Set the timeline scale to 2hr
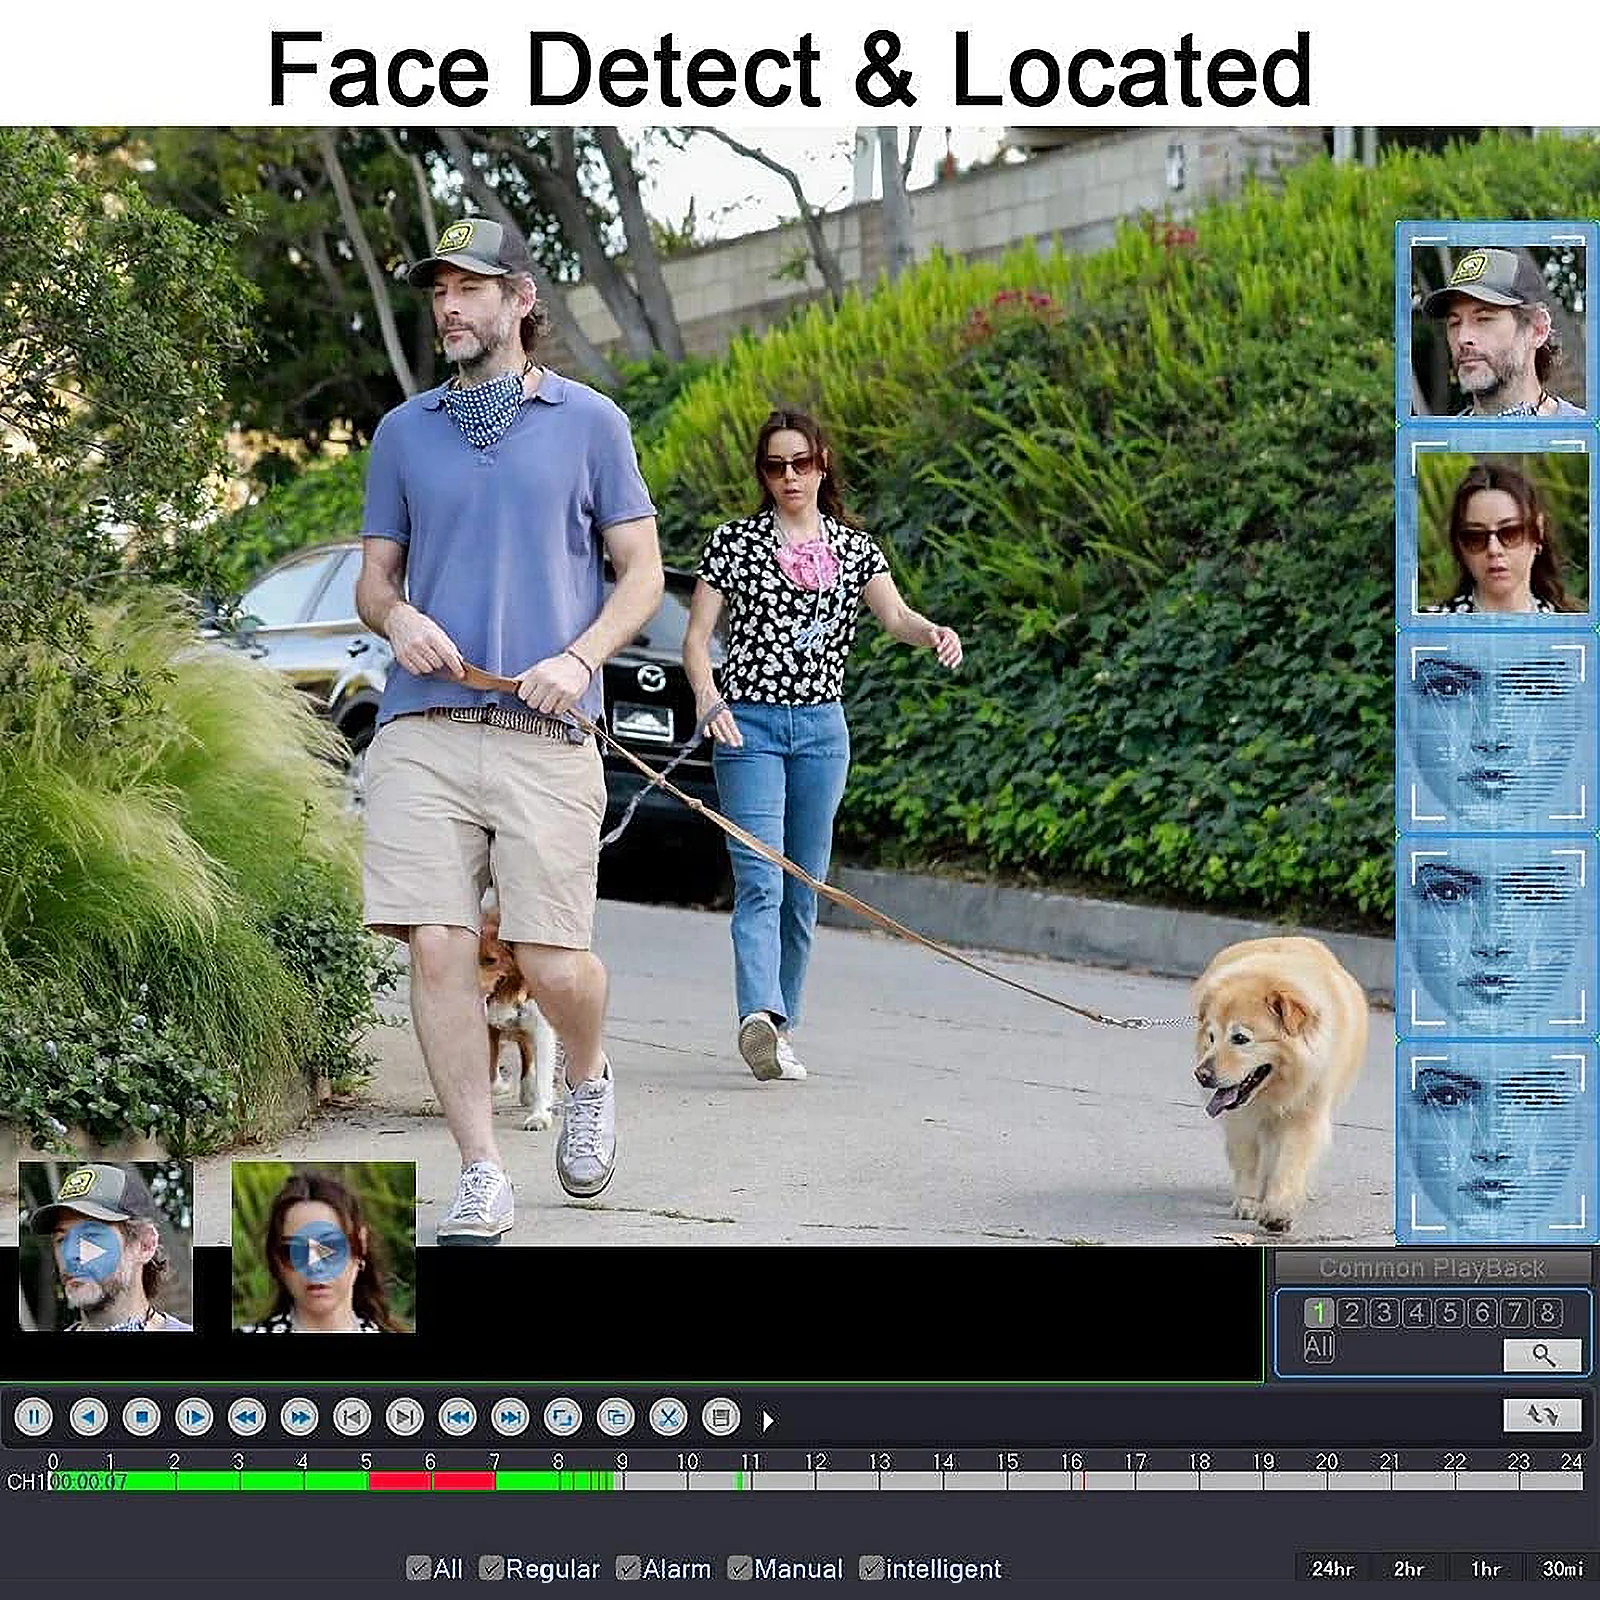Screen dimensions: 1600x1600 pyautogui.click(x=1408, y=1568)
